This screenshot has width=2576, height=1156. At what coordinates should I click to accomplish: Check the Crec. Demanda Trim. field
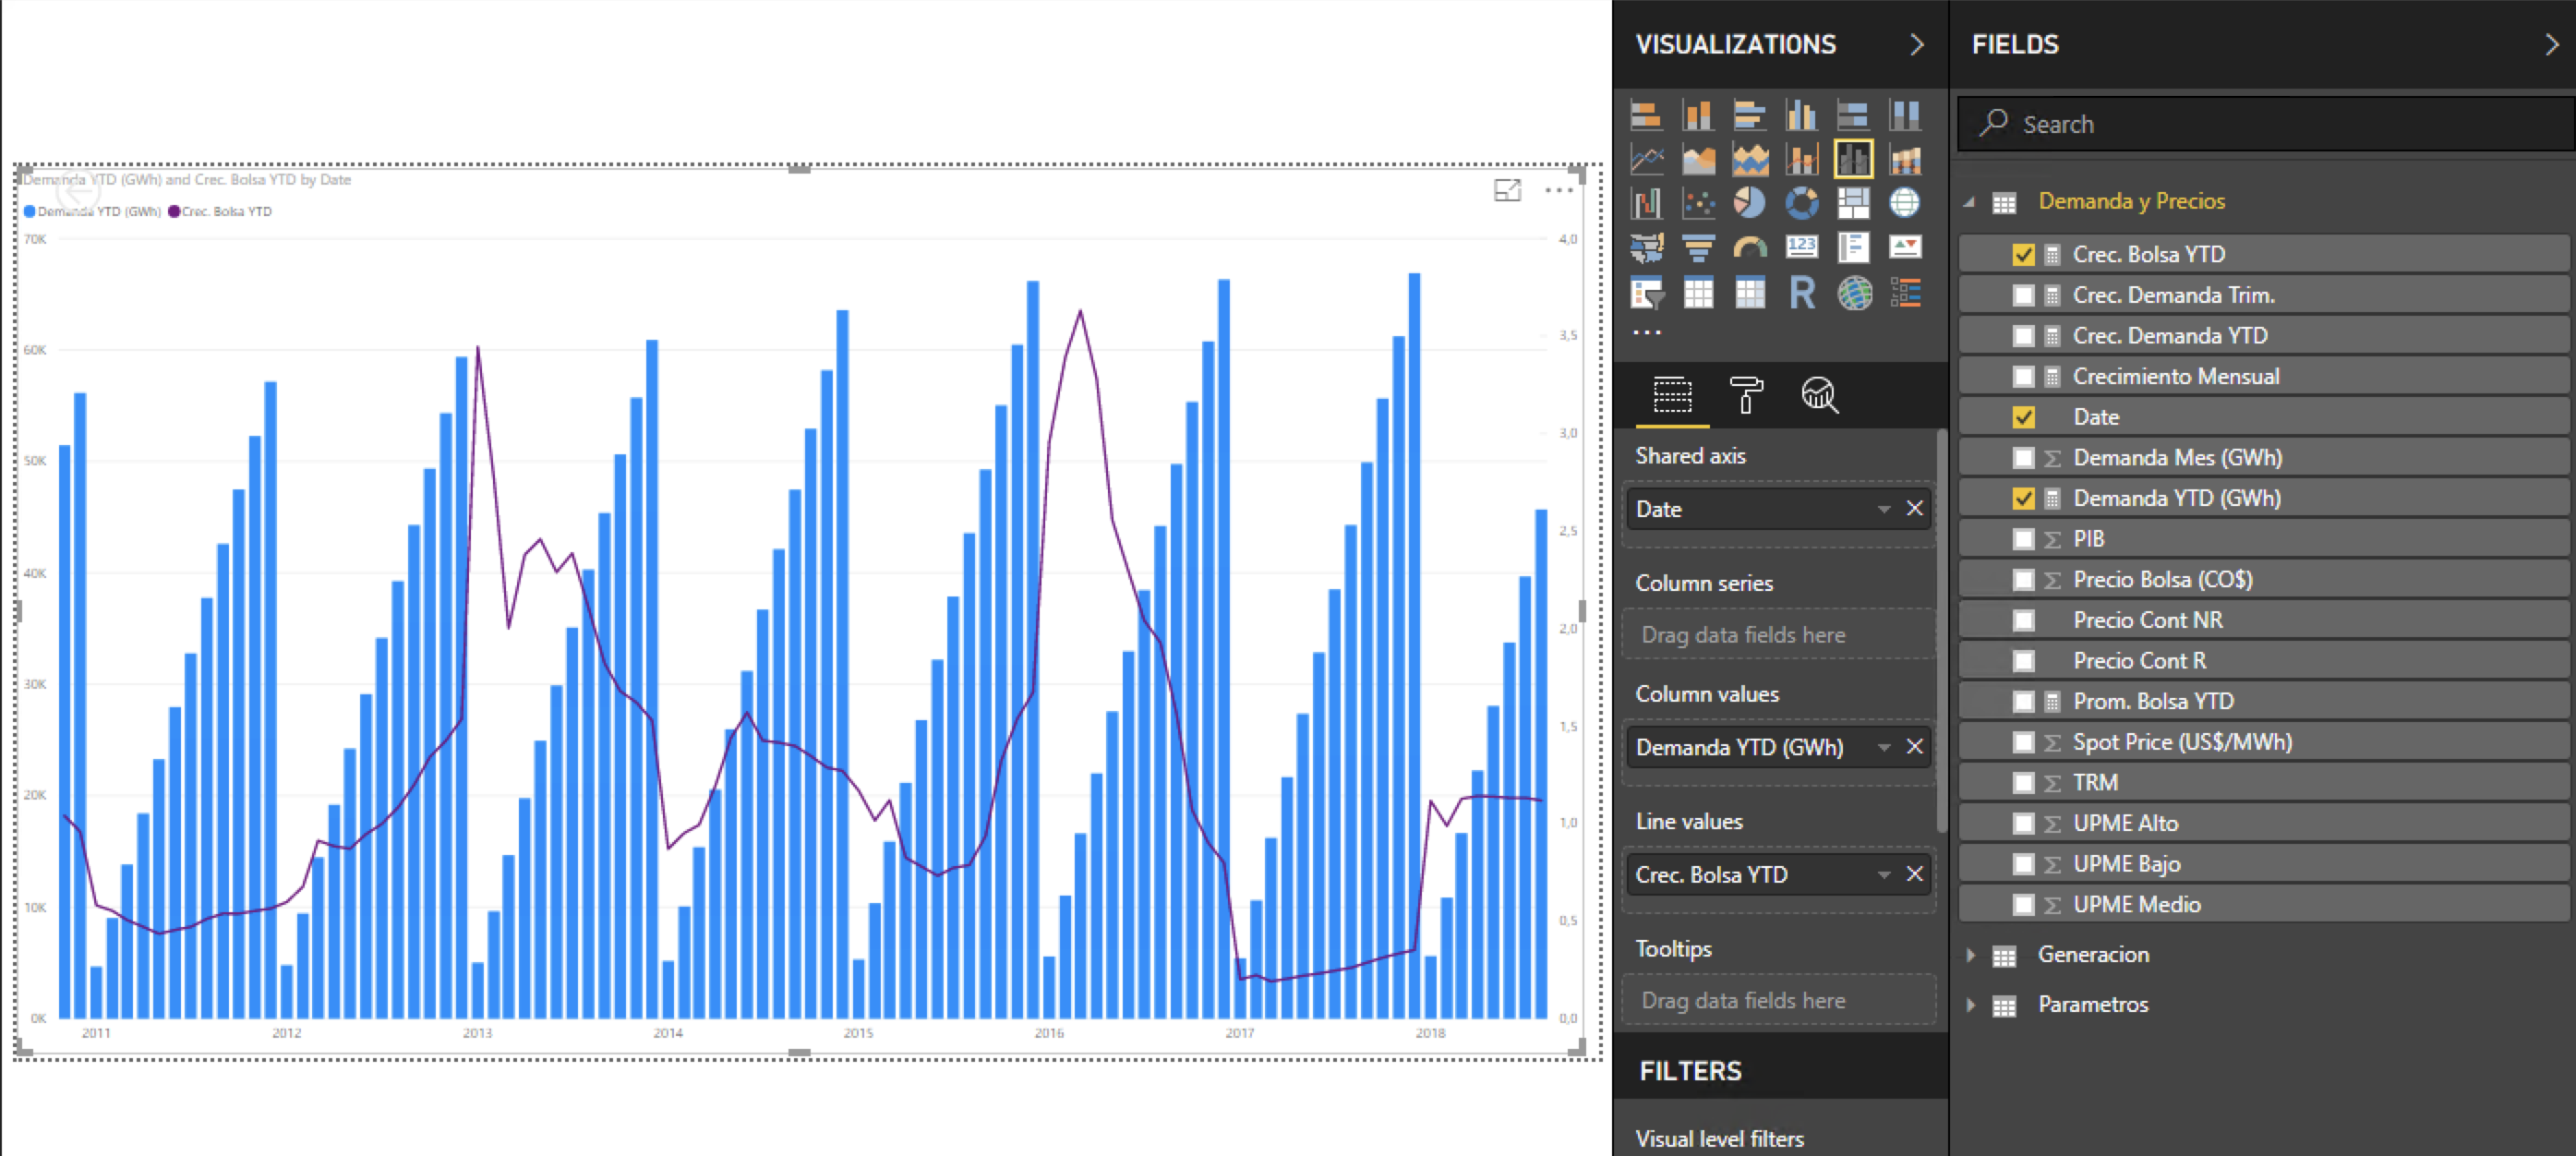point(2023,295)
